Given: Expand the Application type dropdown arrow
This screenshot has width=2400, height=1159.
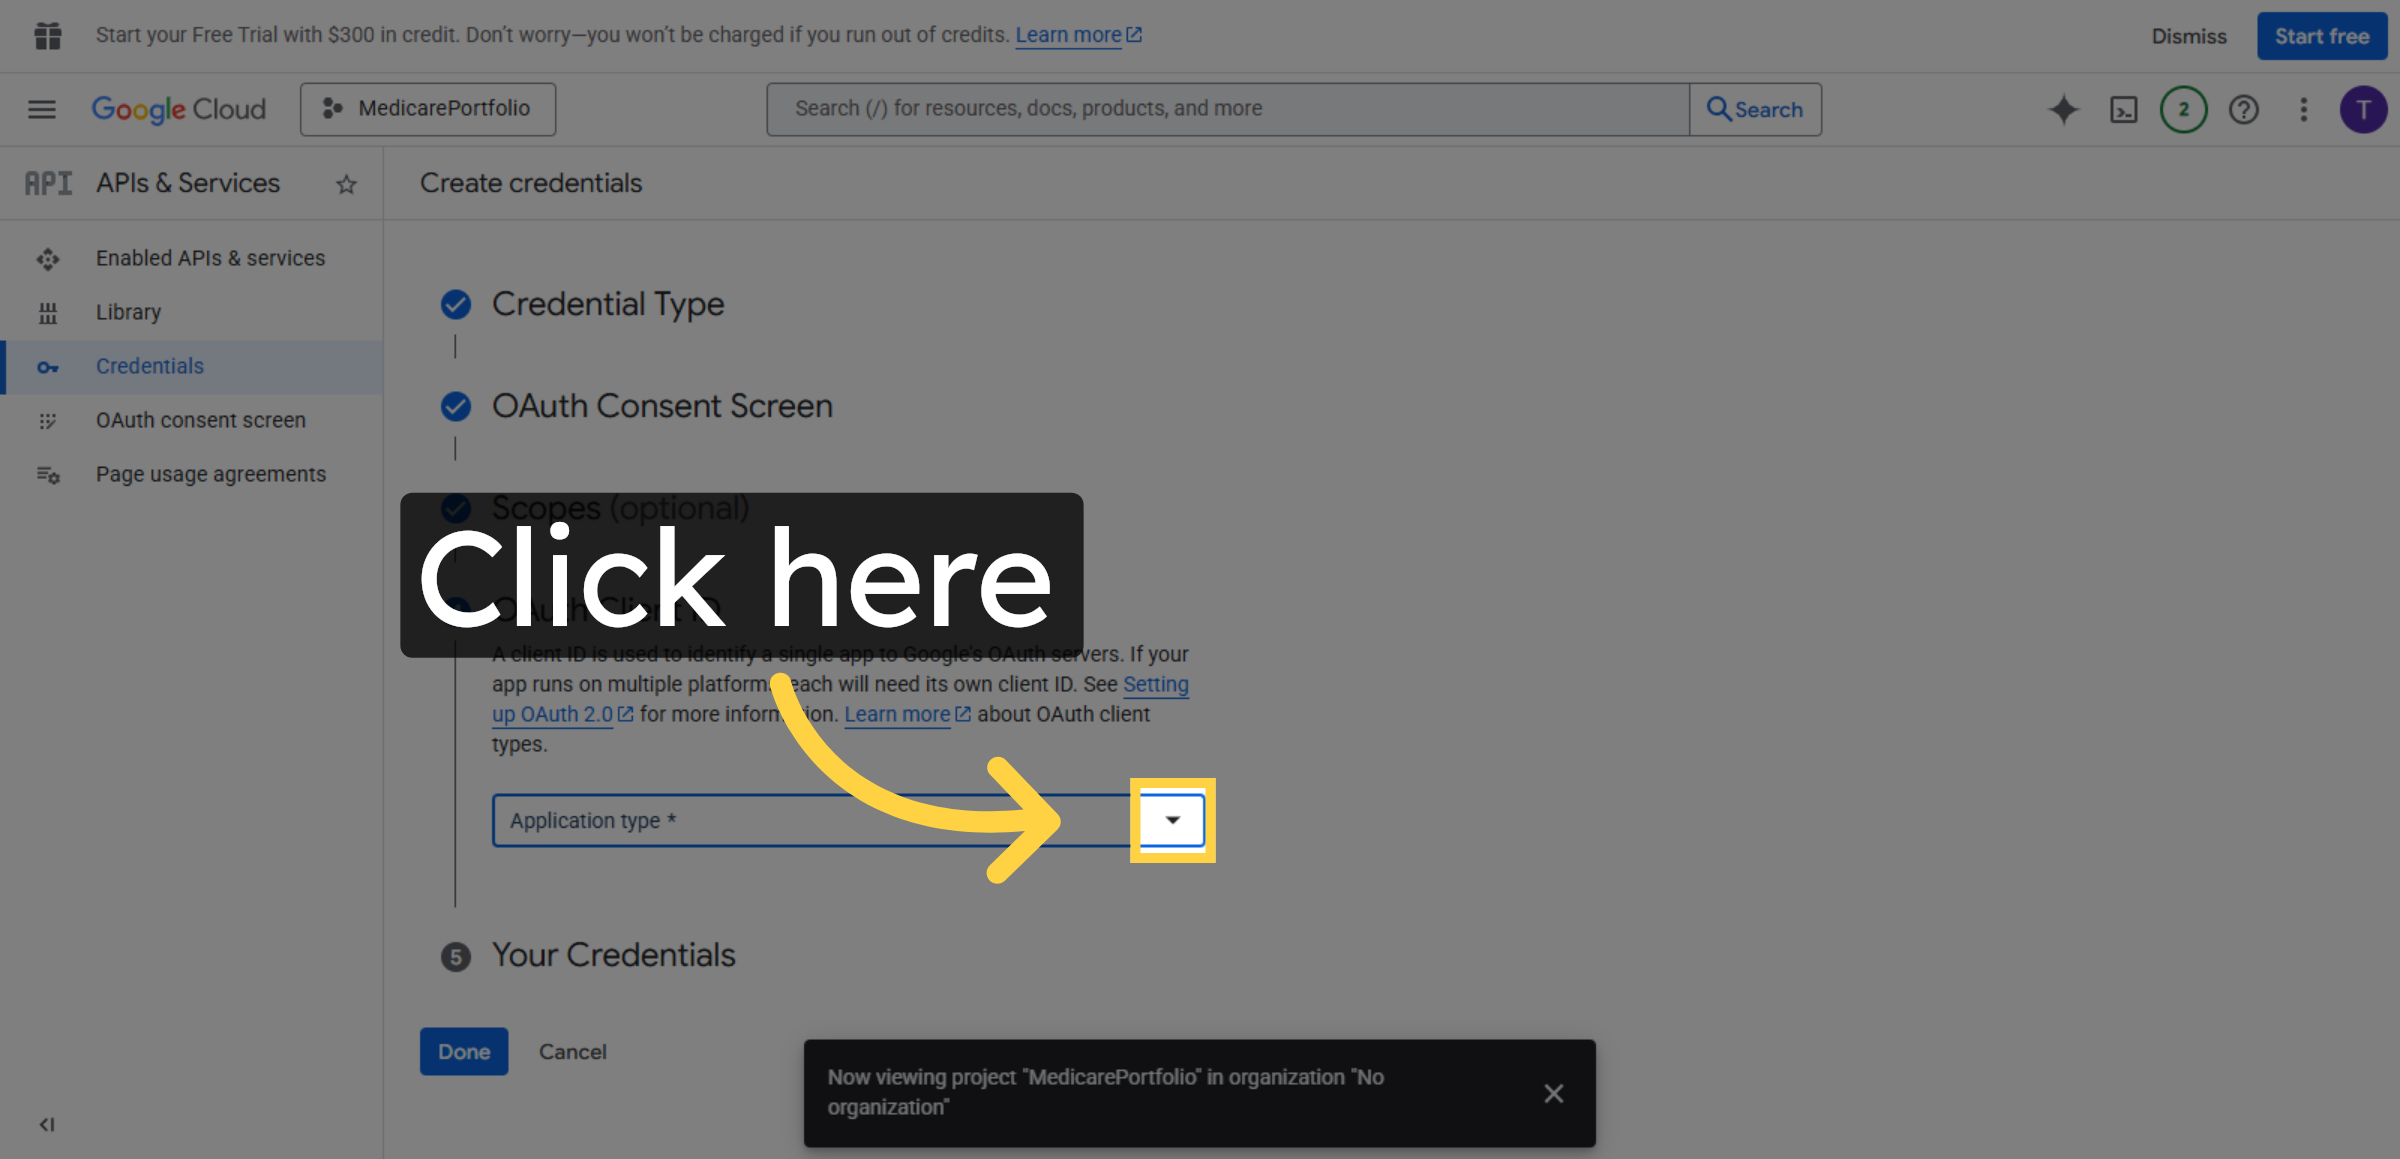Looking at the screenshot, I should 1172,820.
